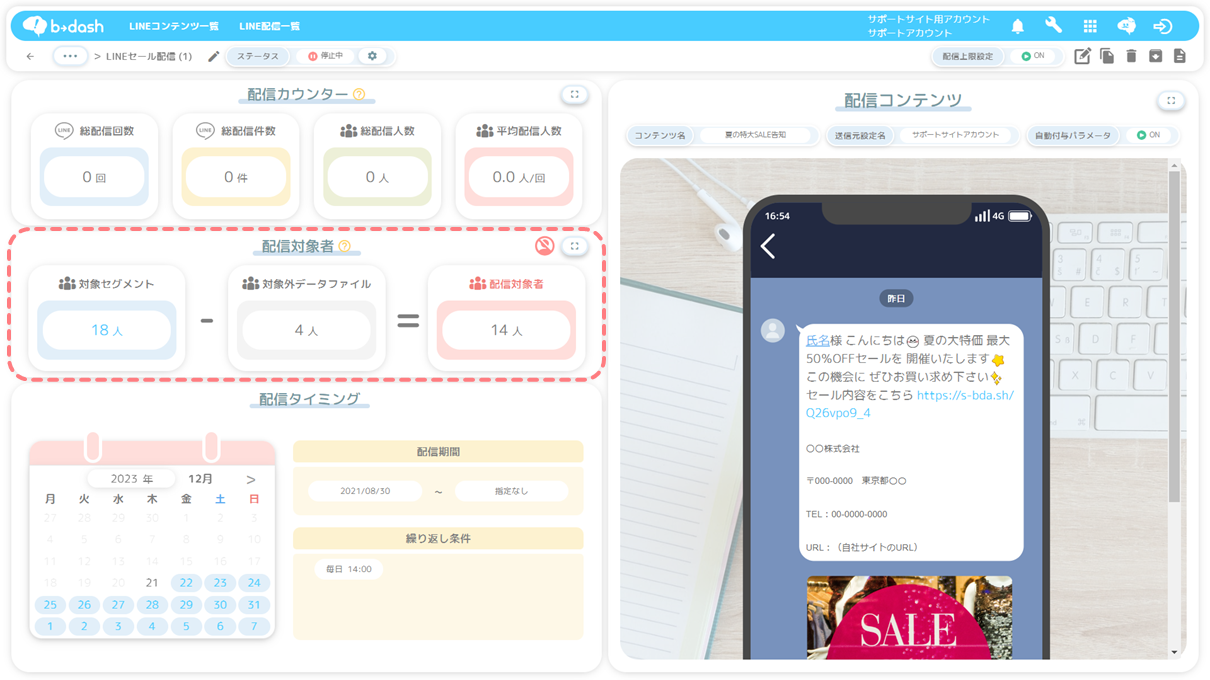Click the trash delete icon
Image resolution: width=1210 pixels, height=680 pixels.
(x=1131, y=56)
